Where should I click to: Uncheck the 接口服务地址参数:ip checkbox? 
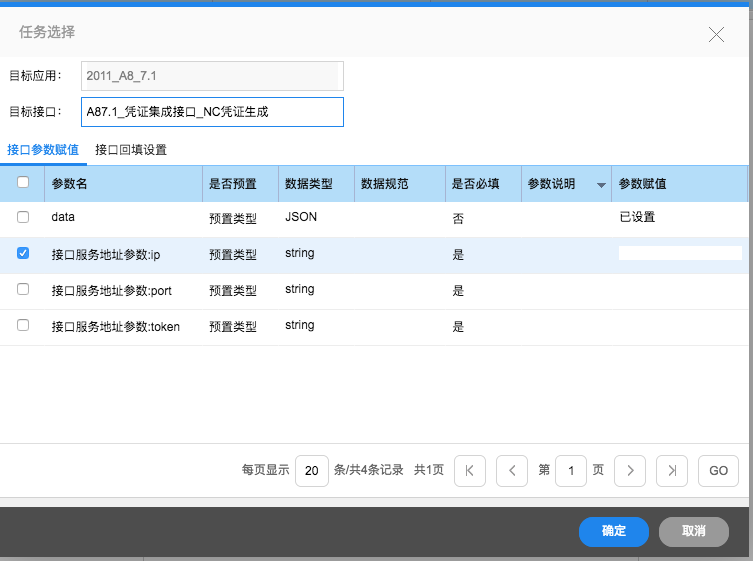[x=23, y=254]
